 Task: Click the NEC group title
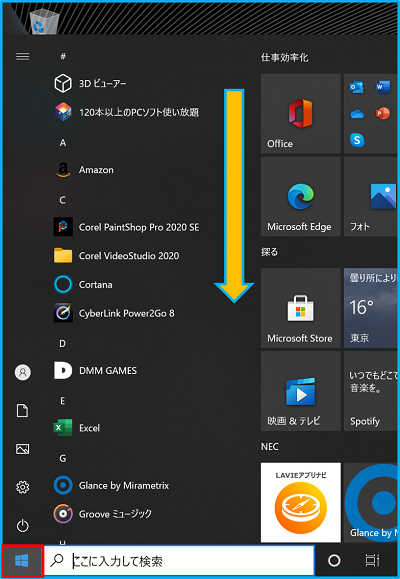pos(270,446)
